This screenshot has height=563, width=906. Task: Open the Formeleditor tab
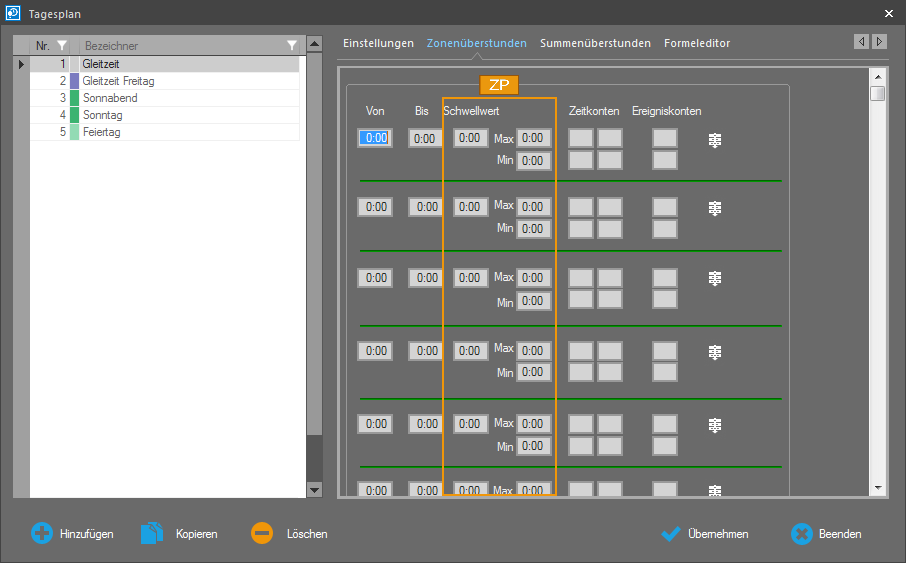click(x=697, y=43)
